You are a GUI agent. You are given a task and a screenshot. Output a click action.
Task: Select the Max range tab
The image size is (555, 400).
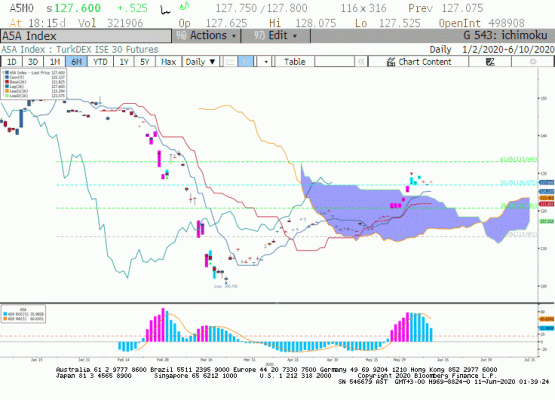point(168,62)
